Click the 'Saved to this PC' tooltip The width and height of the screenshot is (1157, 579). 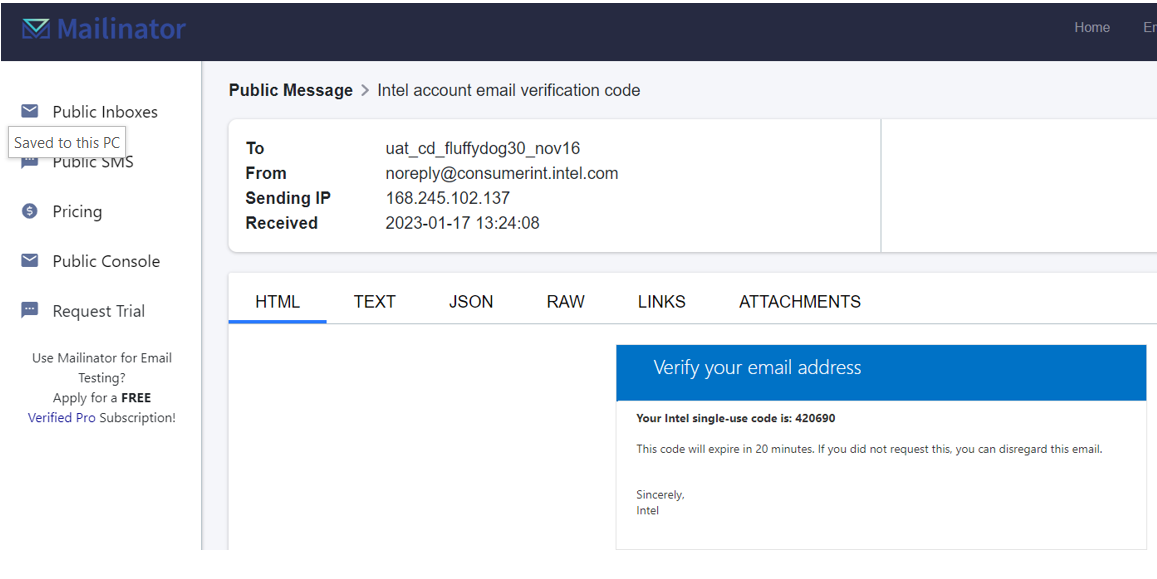67,142
